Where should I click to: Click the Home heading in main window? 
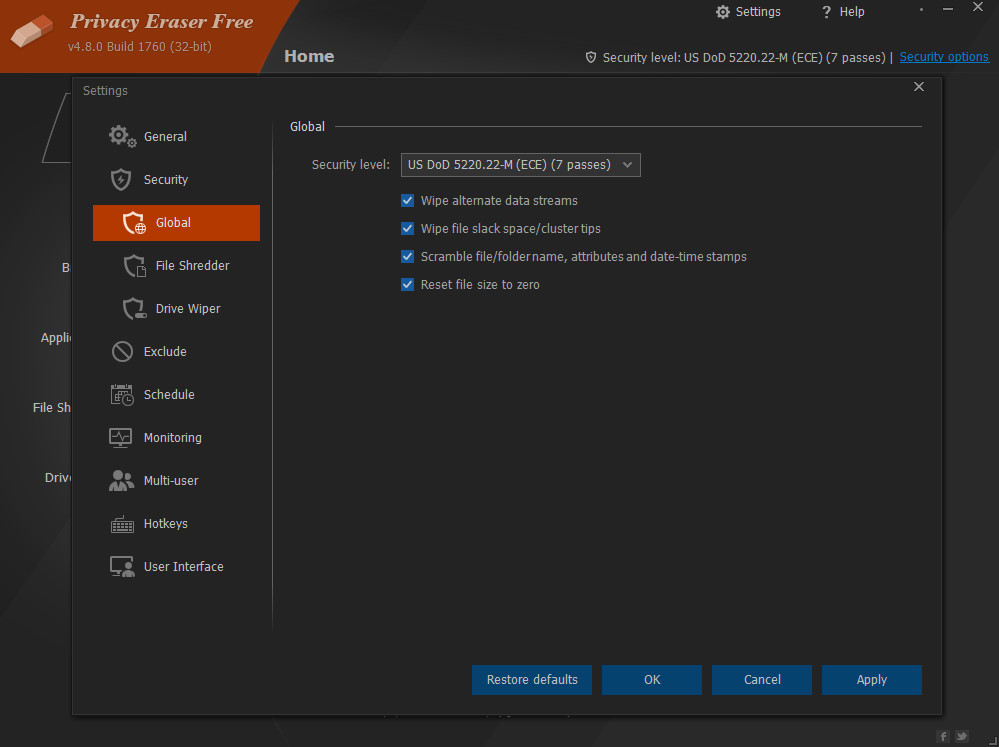pyautogui.click(x=309, y=56)
